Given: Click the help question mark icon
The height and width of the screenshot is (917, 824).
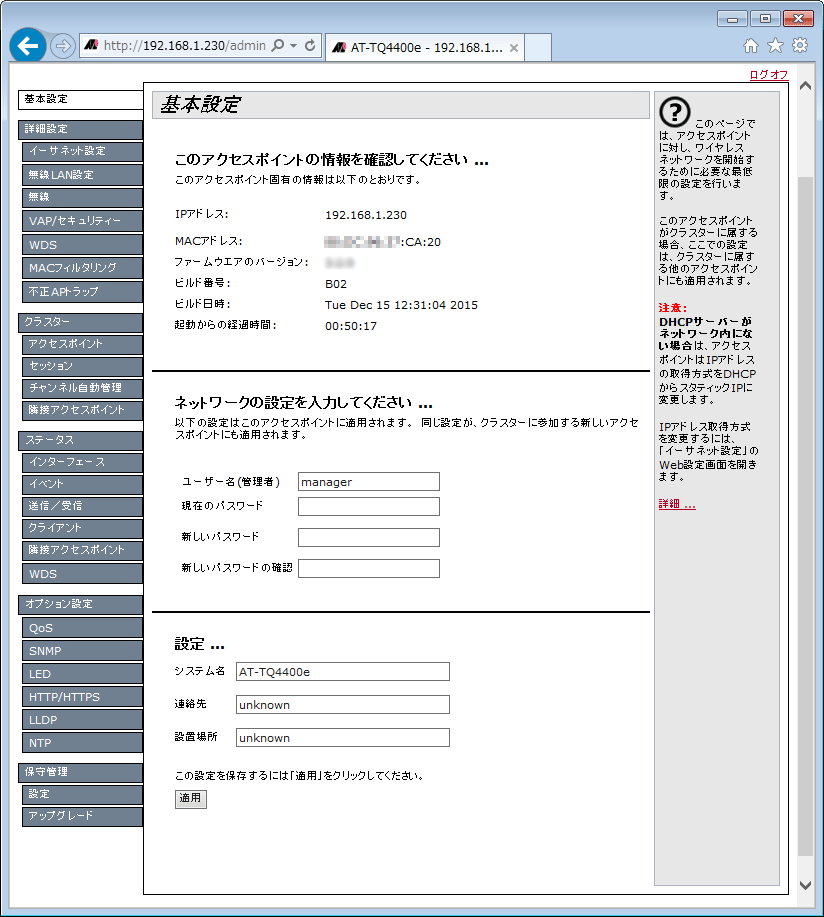Looking at the screenshot, I should (x=675, y=112).
